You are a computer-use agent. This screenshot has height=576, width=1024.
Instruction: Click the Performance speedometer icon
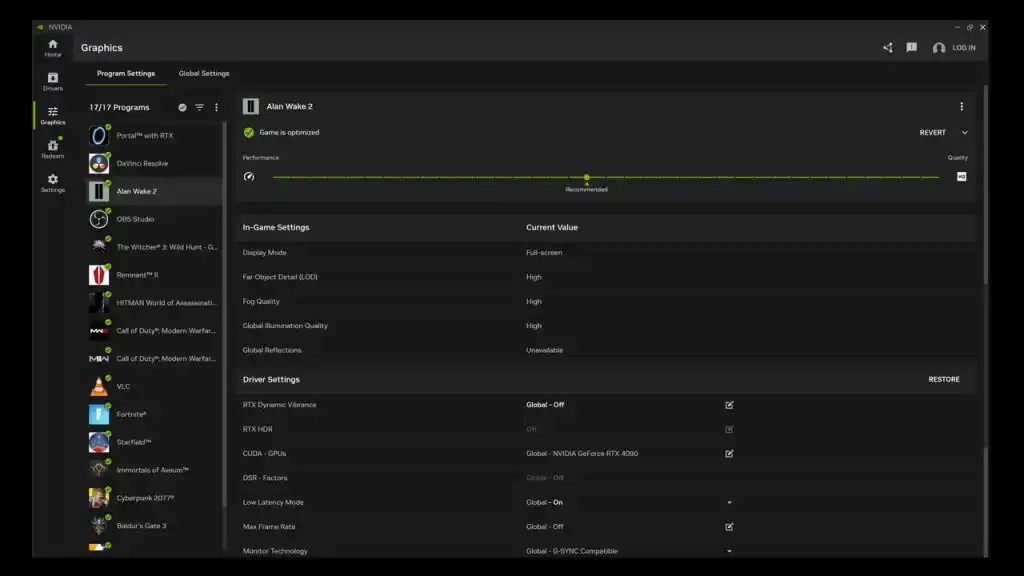click(x=249, y=177)
